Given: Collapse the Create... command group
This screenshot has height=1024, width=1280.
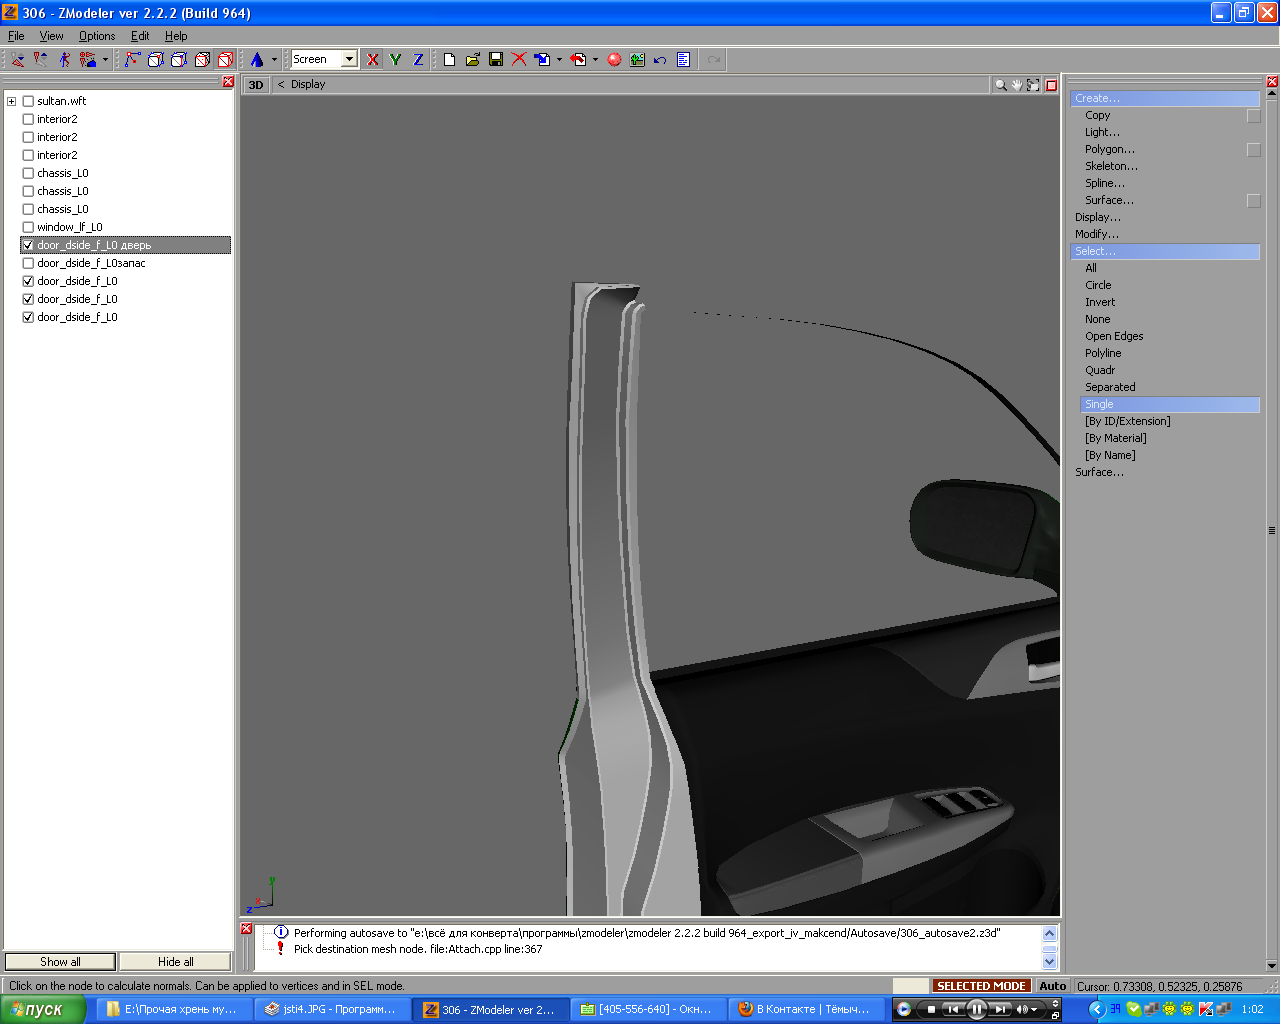Looking at the screenshot, I should tap(1165, 98).
